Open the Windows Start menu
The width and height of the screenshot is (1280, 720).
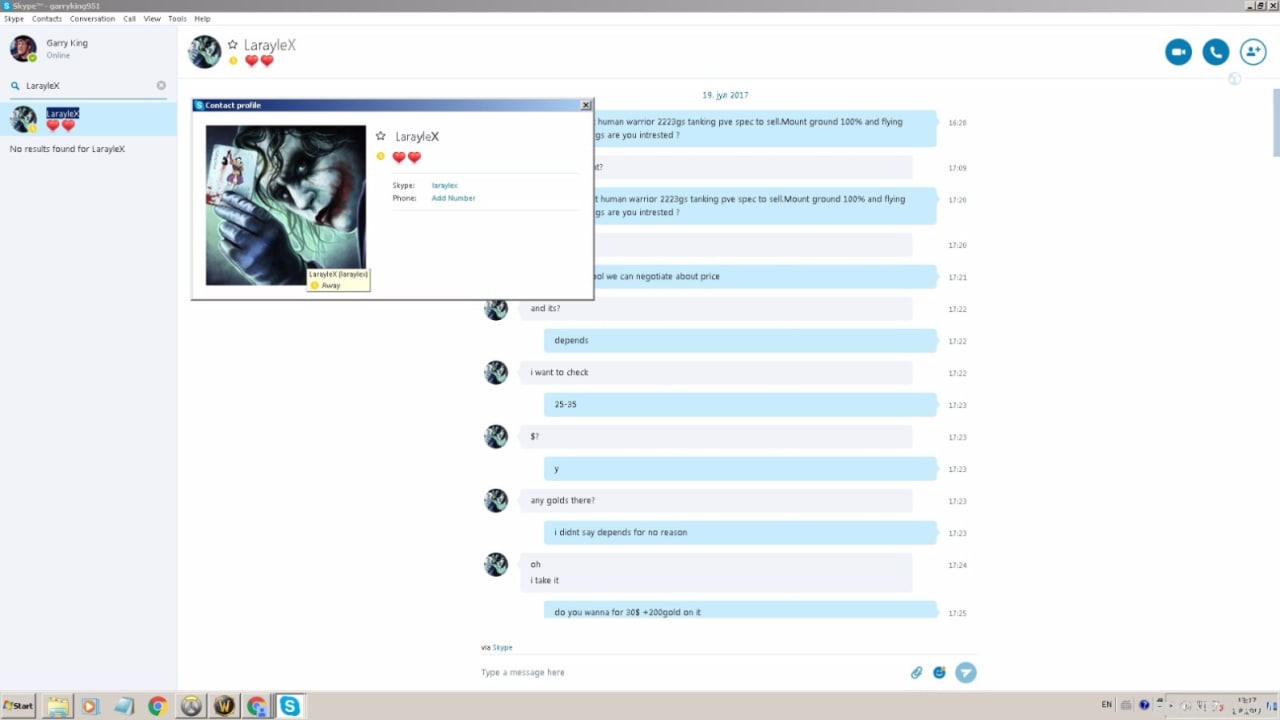(x=18, y=706)
